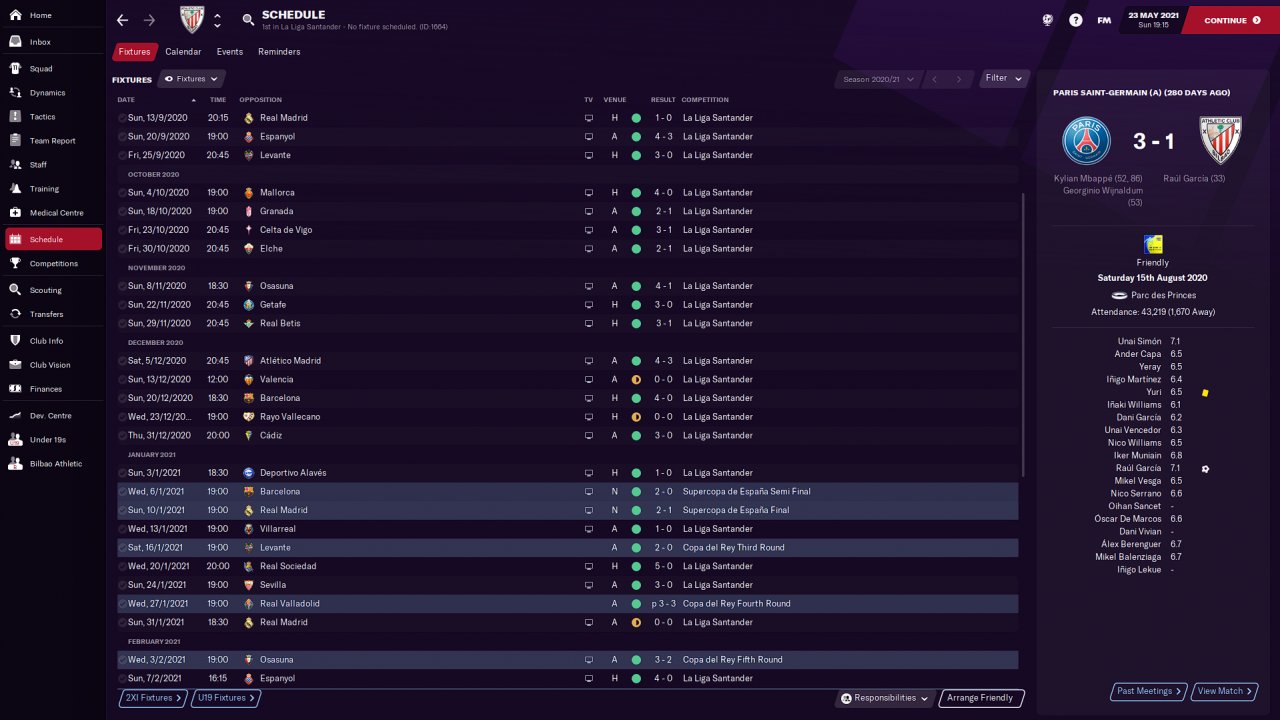Go to the next season arrow
Viewport: 1280px width, 720px height.
pos(959,79)
